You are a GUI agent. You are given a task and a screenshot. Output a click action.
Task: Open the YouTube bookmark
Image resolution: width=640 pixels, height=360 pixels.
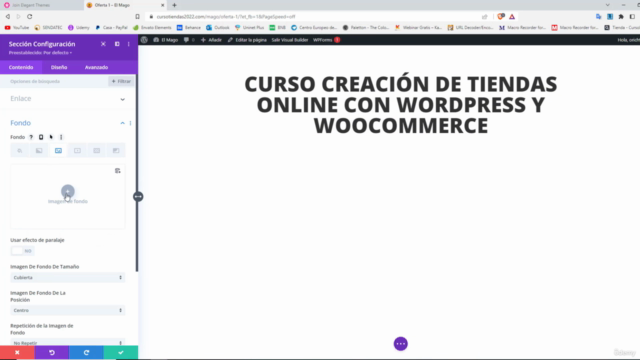tap(17, 28)
